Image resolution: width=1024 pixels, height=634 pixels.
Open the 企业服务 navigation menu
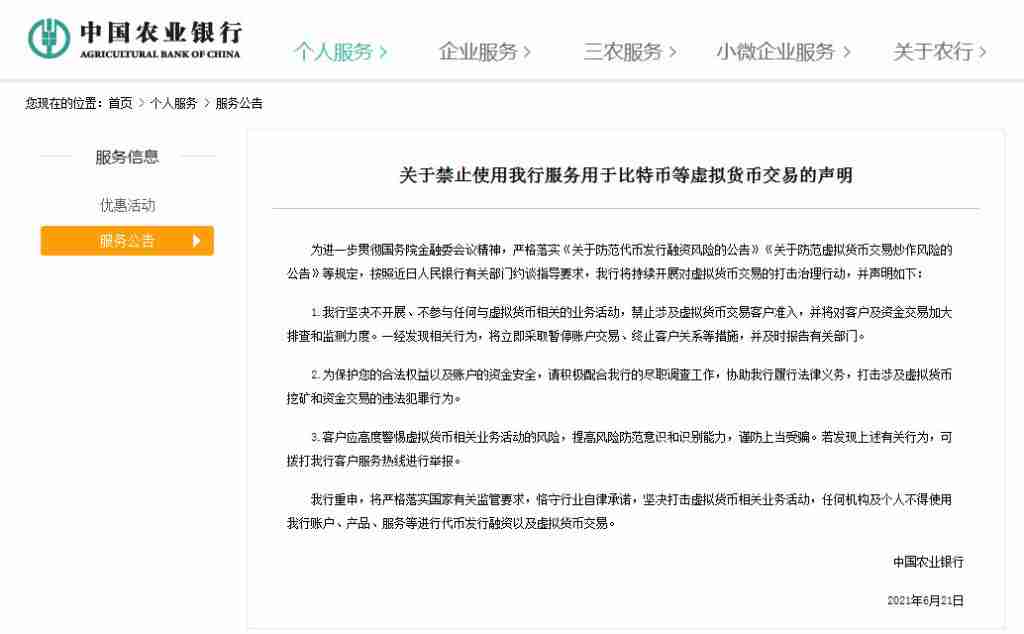click(477, 52)
